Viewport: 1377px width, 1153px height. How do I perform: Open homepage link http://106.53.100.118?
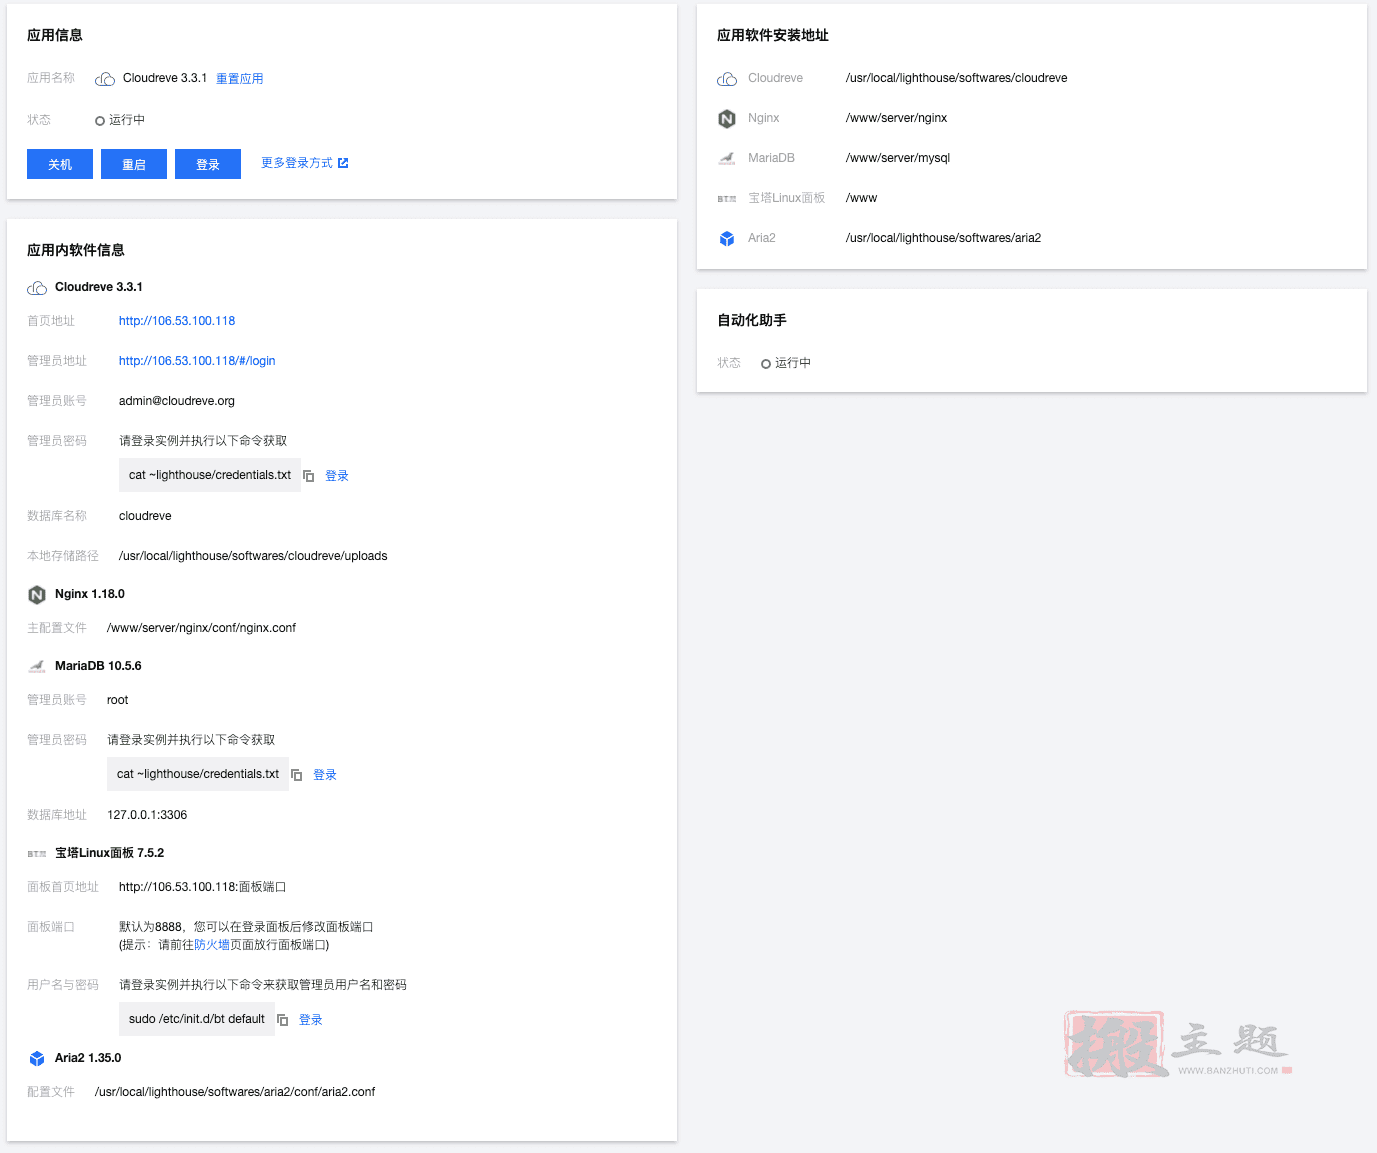tap(177, 321)
